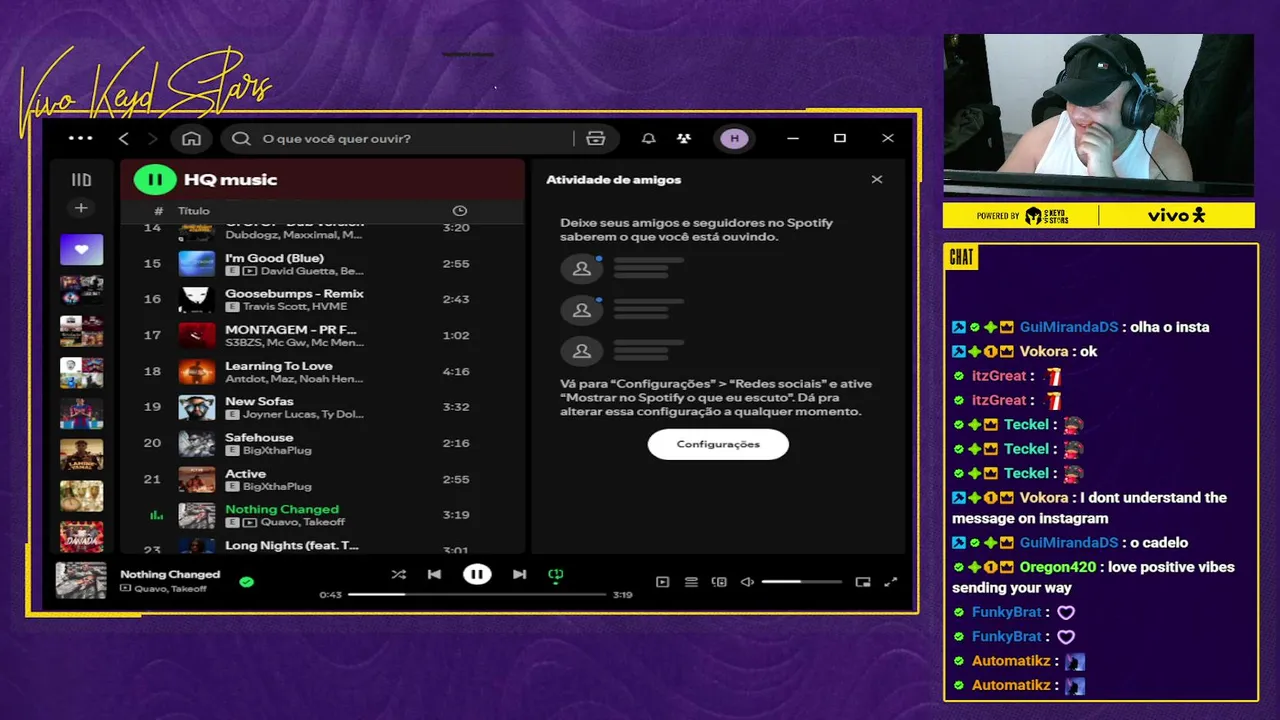This screenshot has width=1280, height=720.
Task: Open the Spotify Home icon
Action: 191,138
